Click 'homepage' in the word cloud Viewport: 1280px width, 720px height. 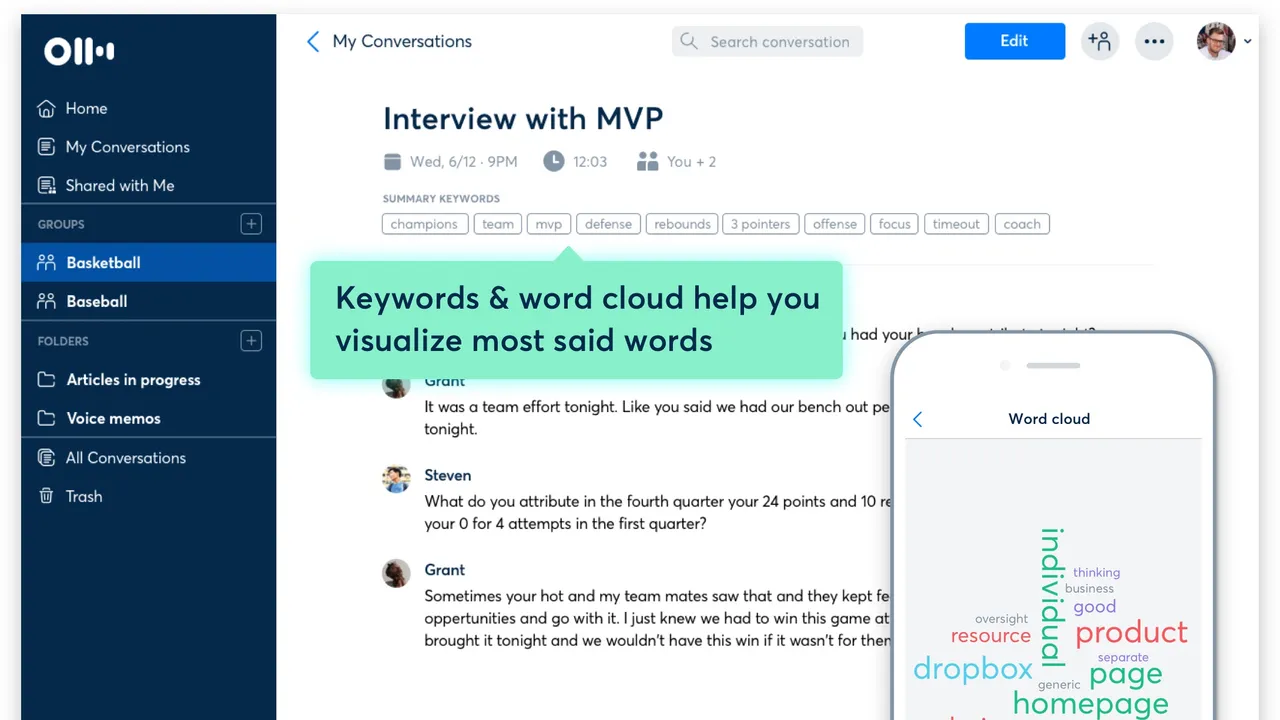coord(1090,705)
